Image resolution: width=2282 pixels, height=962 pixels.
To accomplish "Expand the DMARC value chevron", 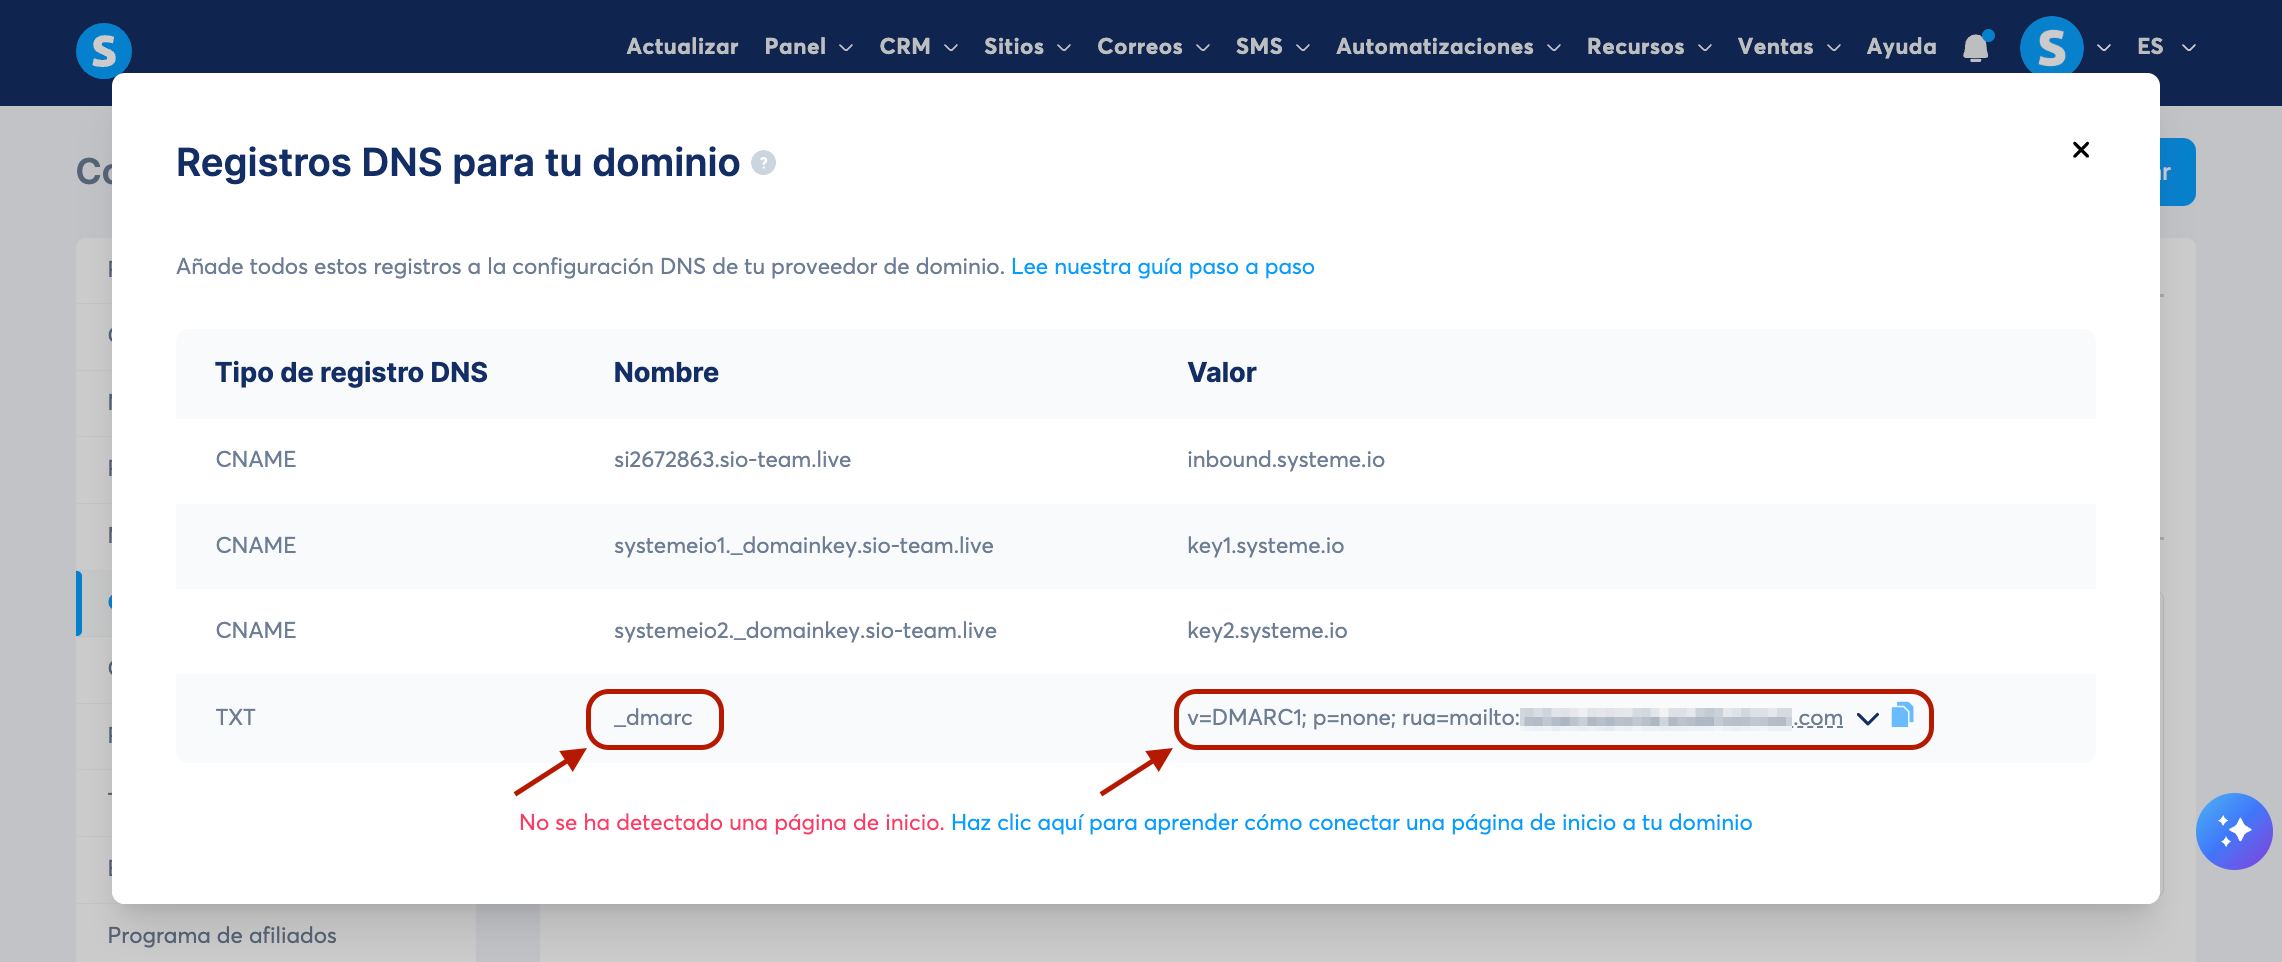I will pyautogui.click(x=1867, y=719).
